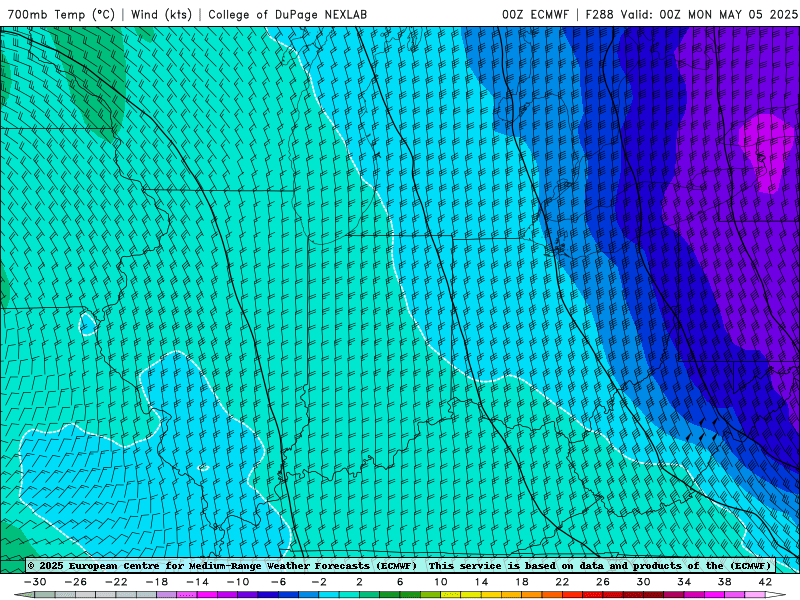The width and height of the screenshot is (800, 600).
Task: Click the legend value 14
Action: (481, 582)
